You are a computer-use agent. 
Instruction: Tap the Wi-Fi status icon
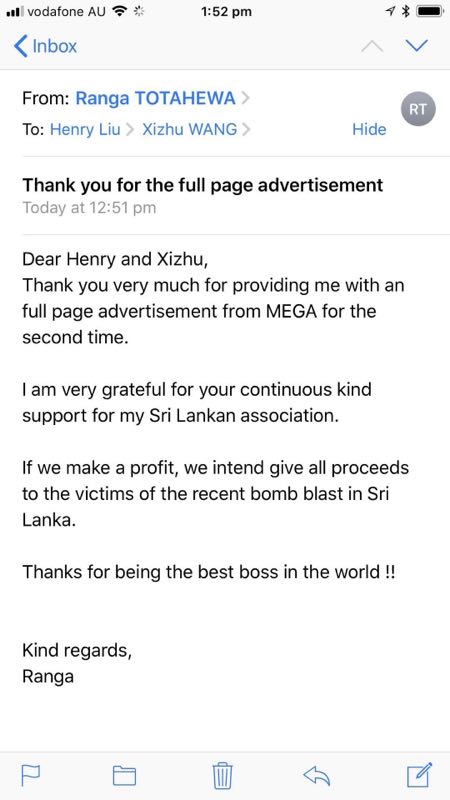pos(119,11)
